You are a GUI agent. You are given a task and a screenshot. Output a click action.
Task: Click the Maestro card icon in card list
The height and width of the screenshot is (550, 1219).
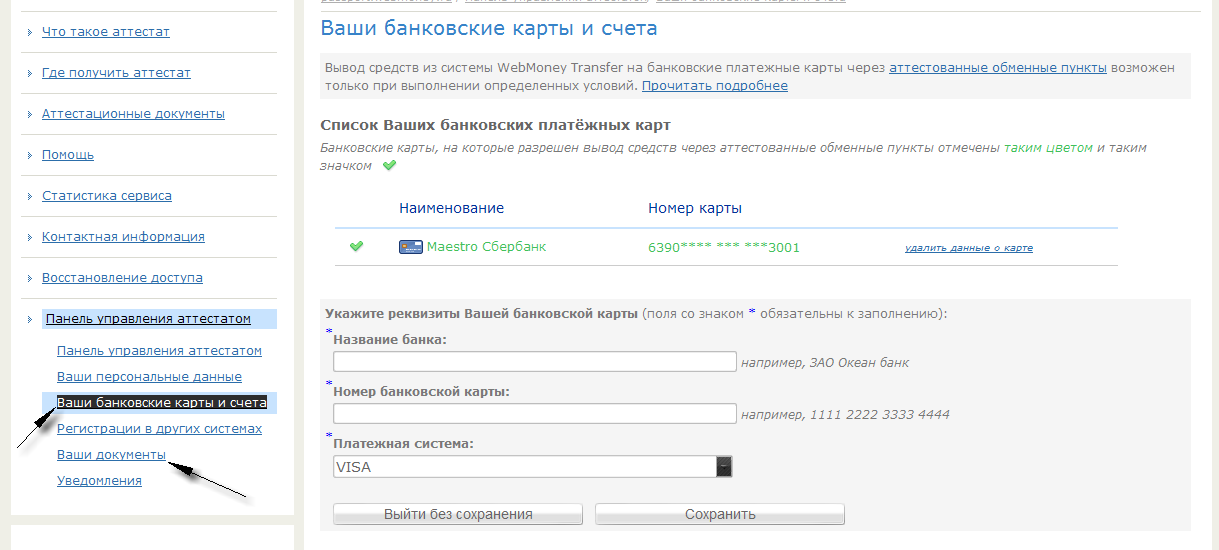410,247
